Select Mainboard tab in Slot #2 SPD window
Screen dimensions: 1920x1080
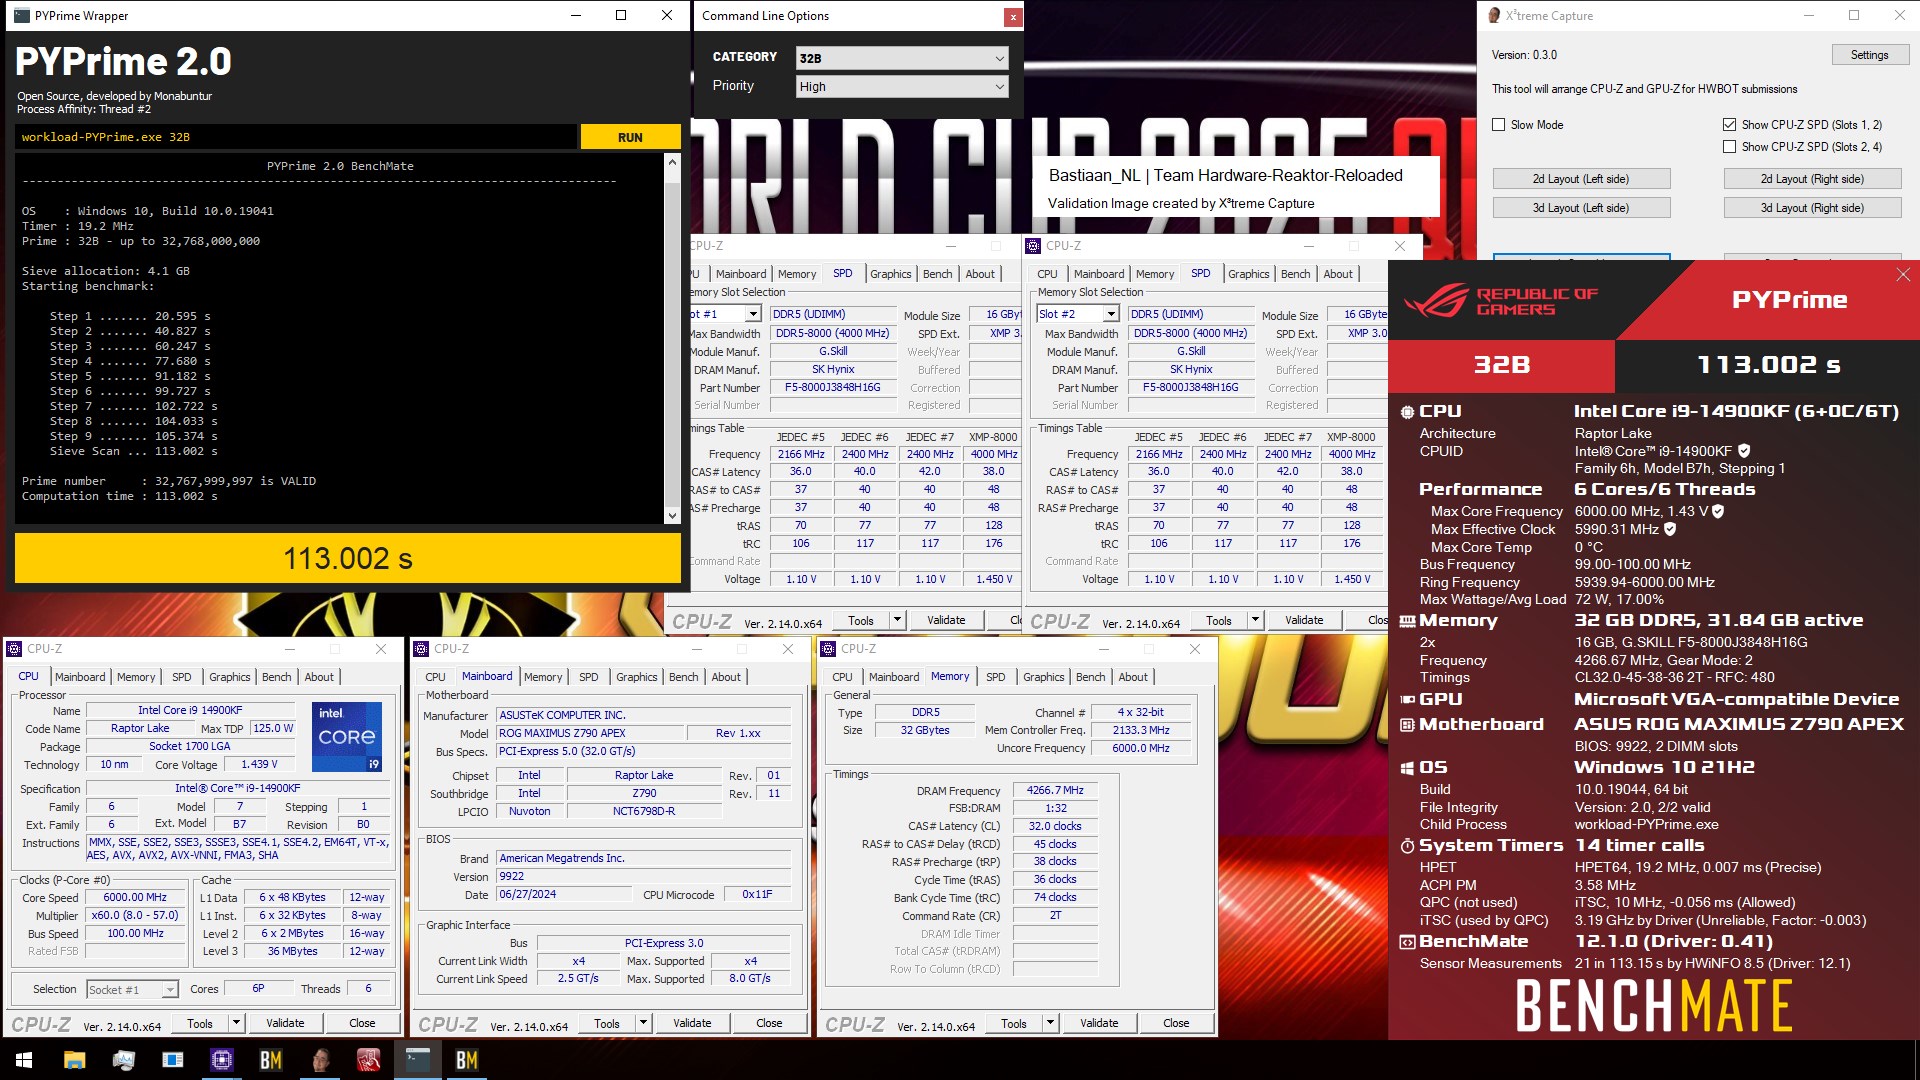tap(1099, 274)
